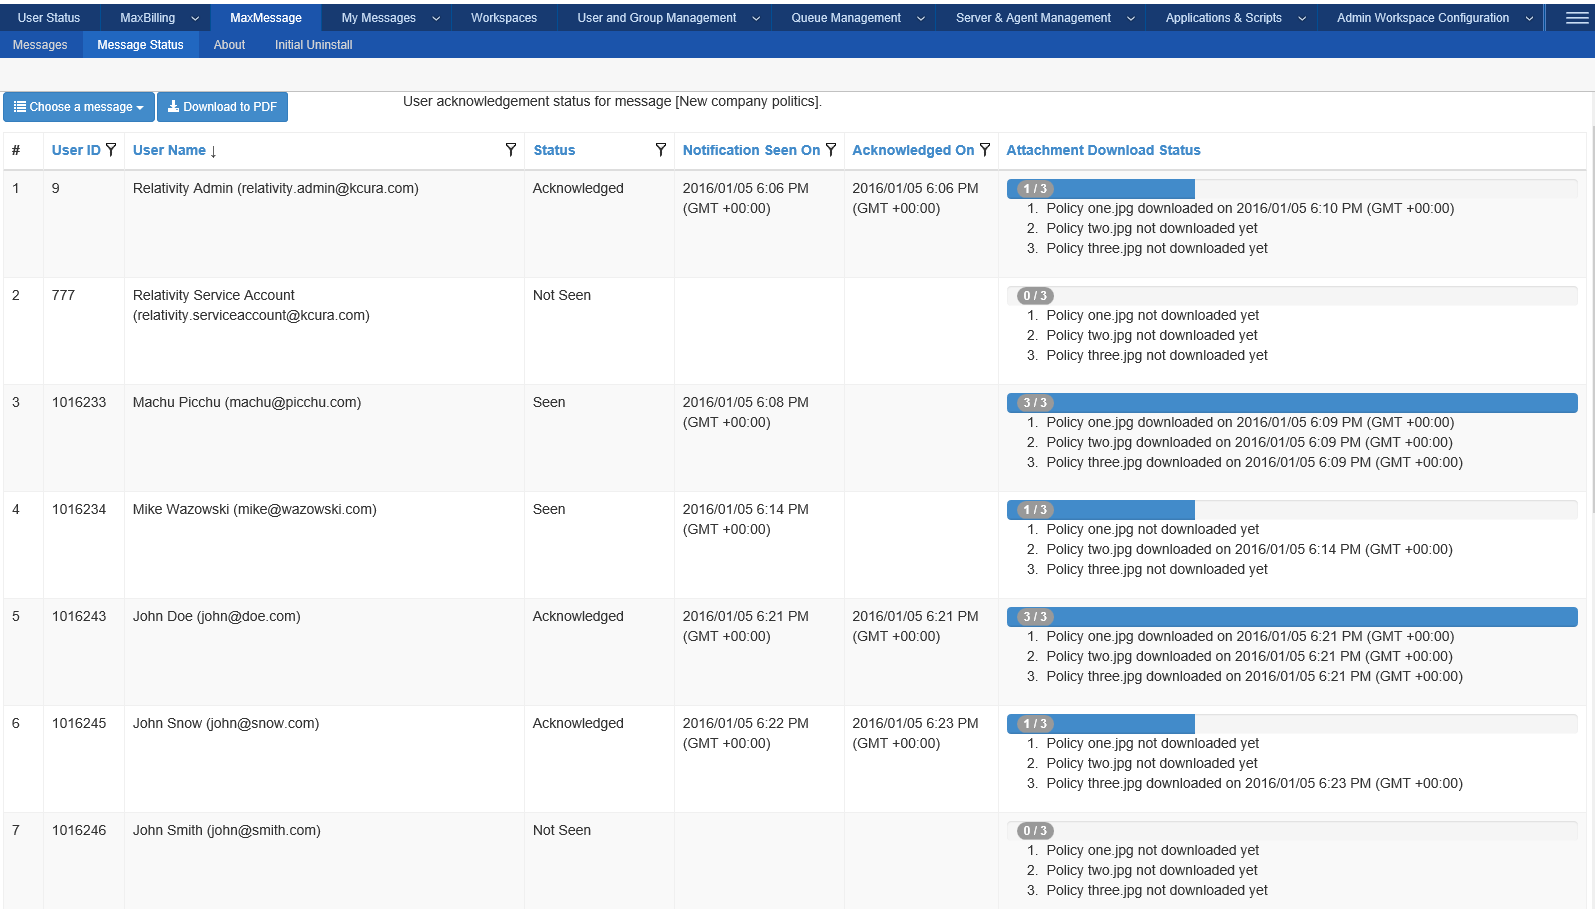Filter the User ID column
Viewport: 1595px width, 909px height.
[x=111, y=149]
